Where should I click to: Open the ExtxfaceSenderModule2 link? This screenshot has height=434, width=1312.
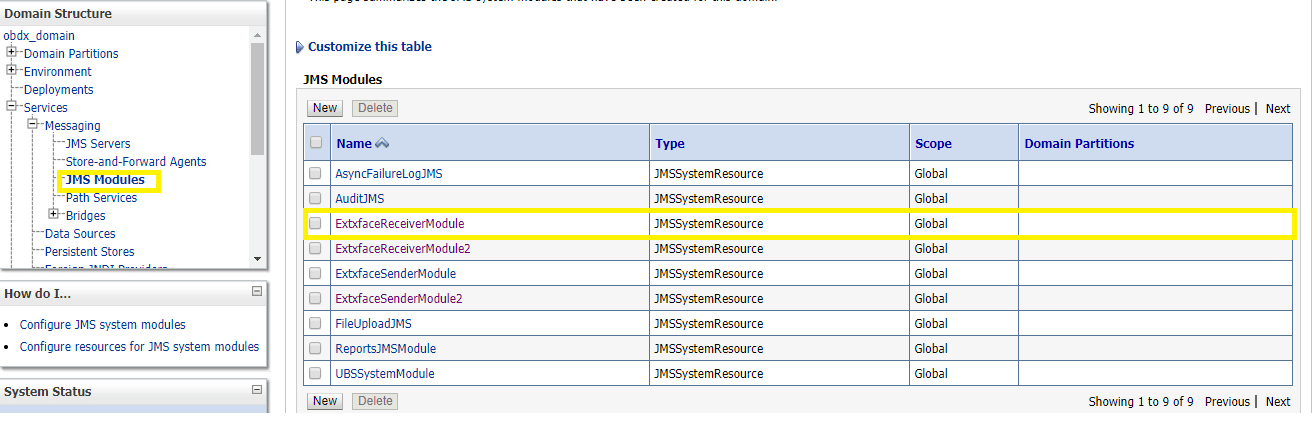click(399, 299)
